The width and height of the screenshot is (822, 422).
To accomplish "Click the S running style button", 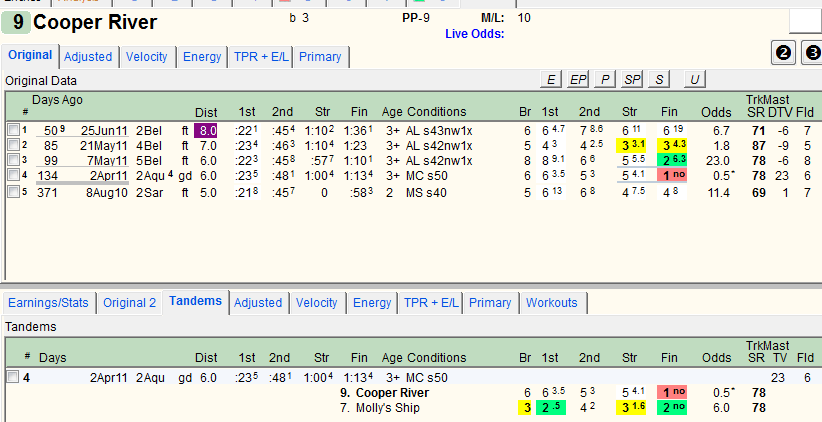I will 659,80.
